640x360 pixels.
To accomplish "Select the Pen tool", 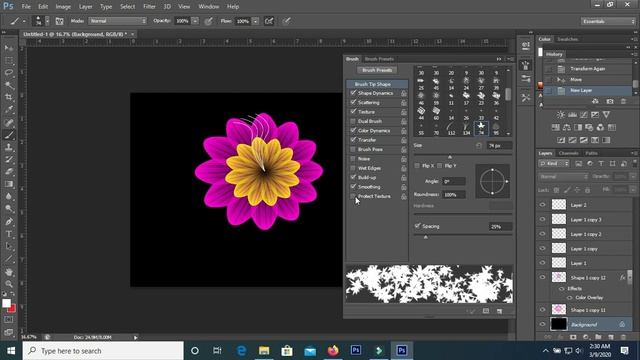I will click(x=9, y=222).
